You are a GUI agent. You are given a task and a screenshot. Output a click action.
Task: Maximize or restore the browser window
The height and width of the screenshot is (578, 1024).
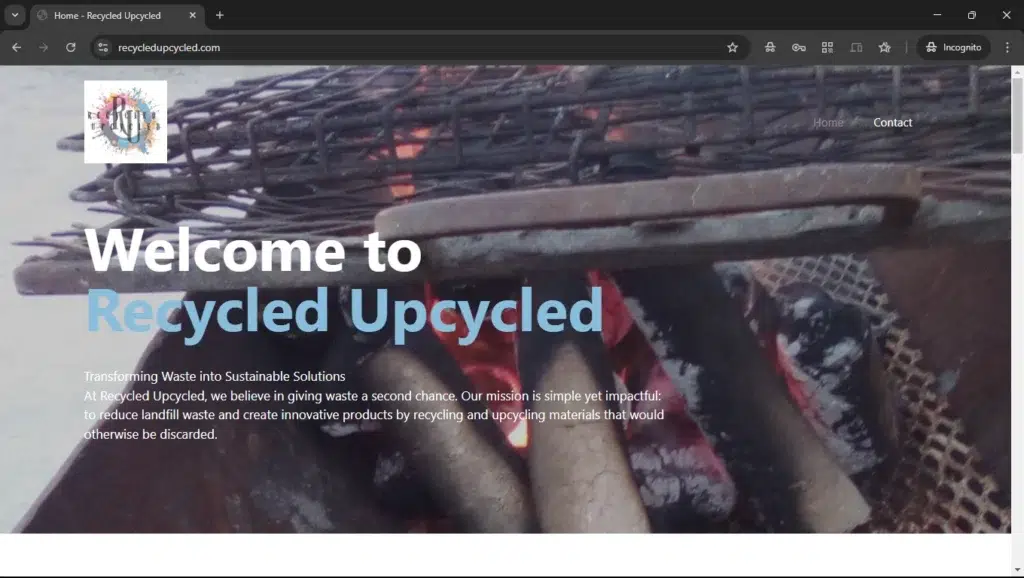tap(971, 15)
